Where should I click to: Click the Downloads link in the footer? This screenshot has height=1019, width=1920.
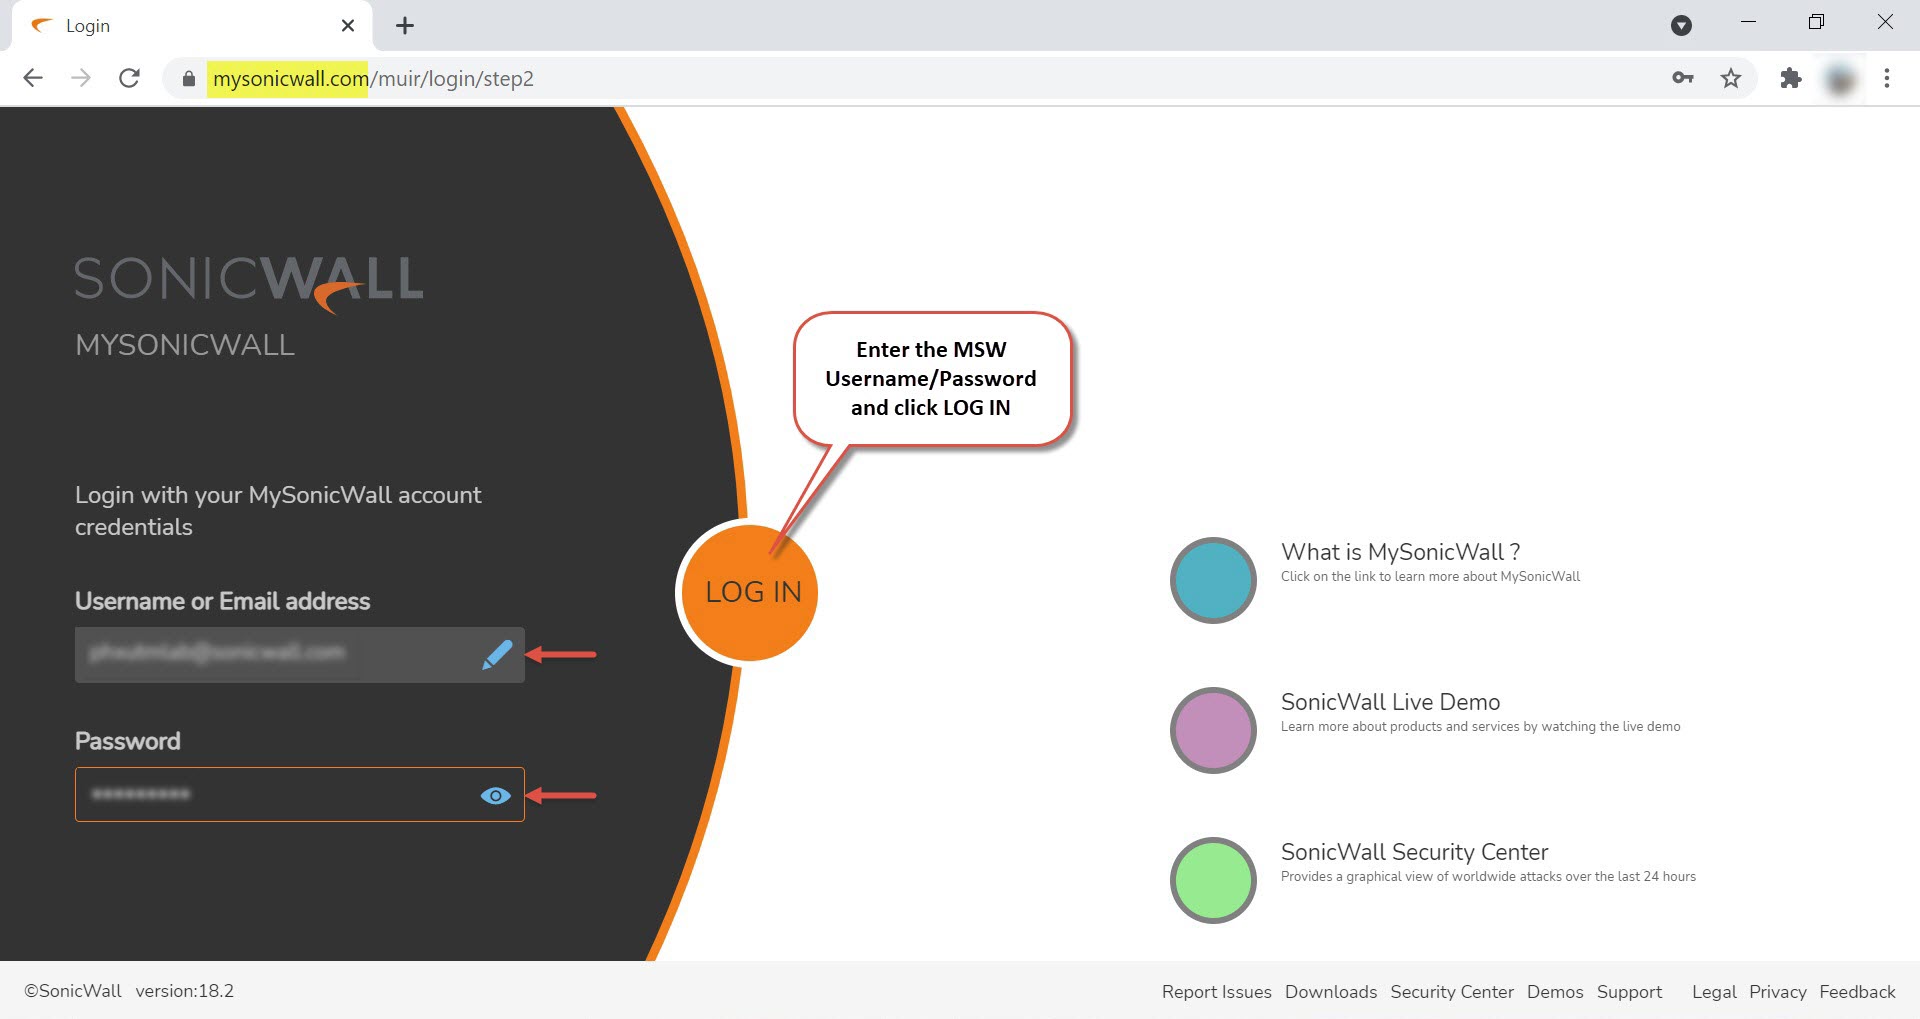click(1330, 991)
